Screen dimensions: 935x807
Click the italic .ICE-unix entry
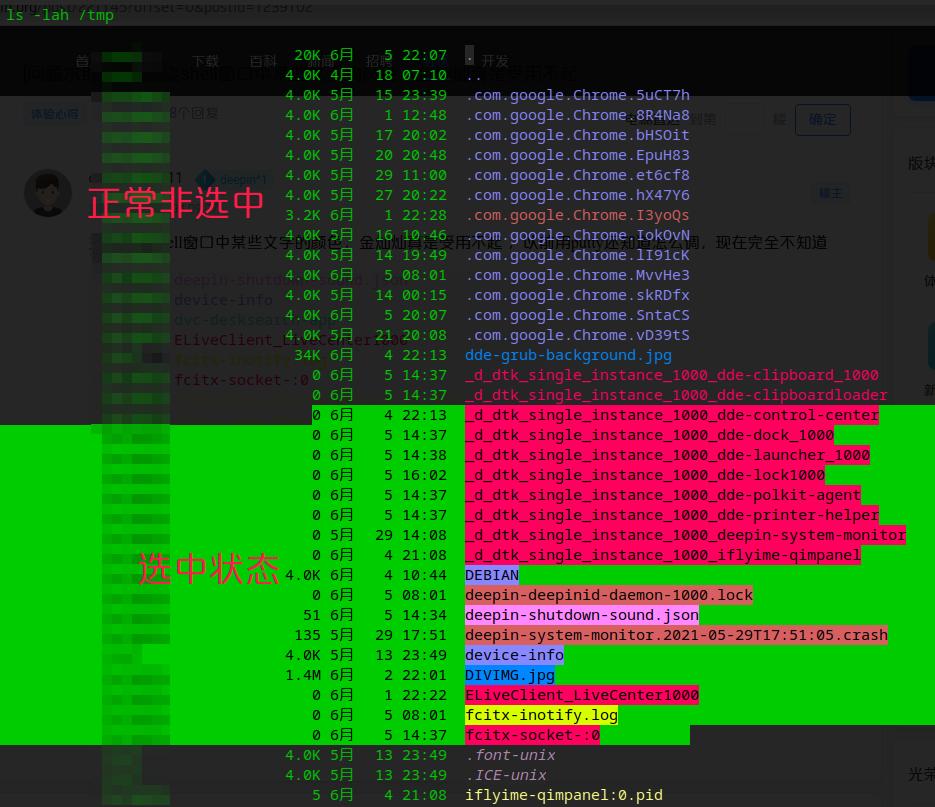pos(506,775)
